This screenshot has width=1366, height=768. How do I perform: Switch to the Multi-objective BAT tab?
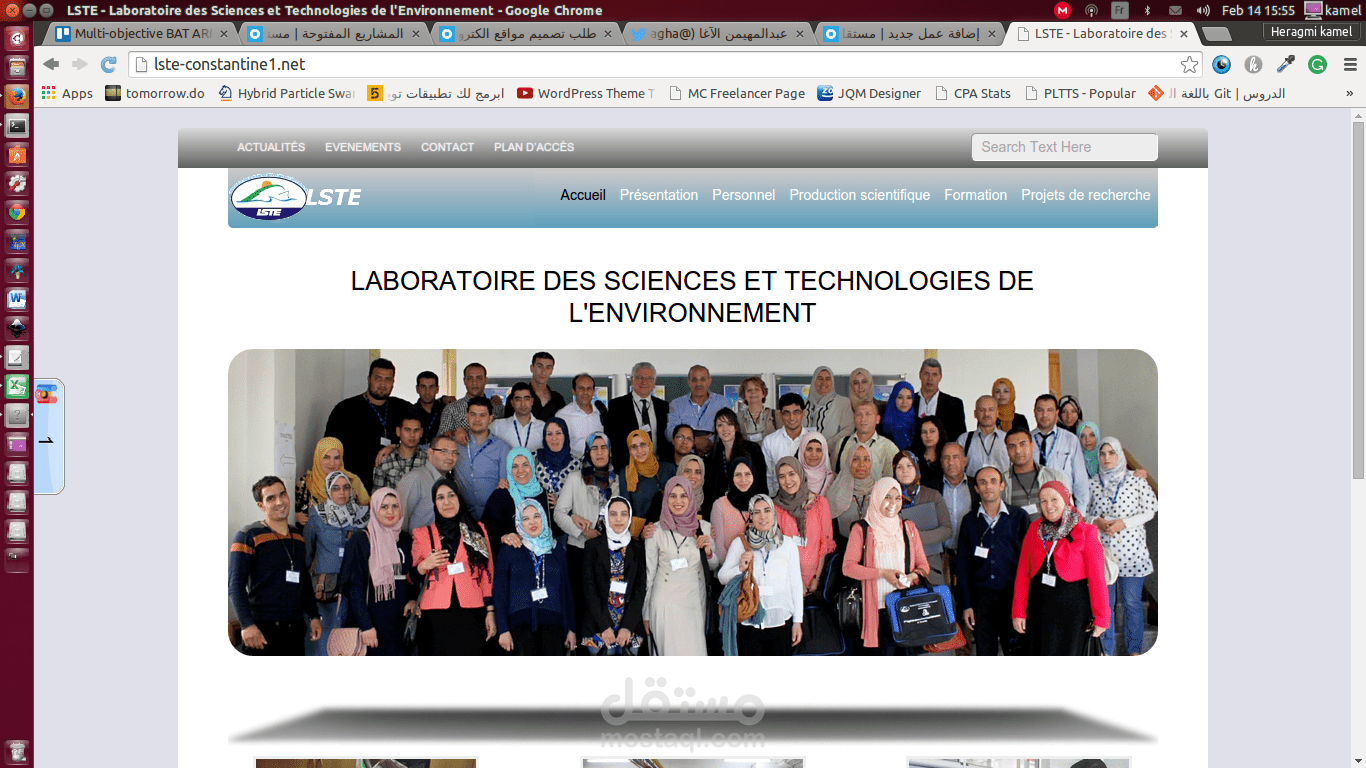point(141,33)
